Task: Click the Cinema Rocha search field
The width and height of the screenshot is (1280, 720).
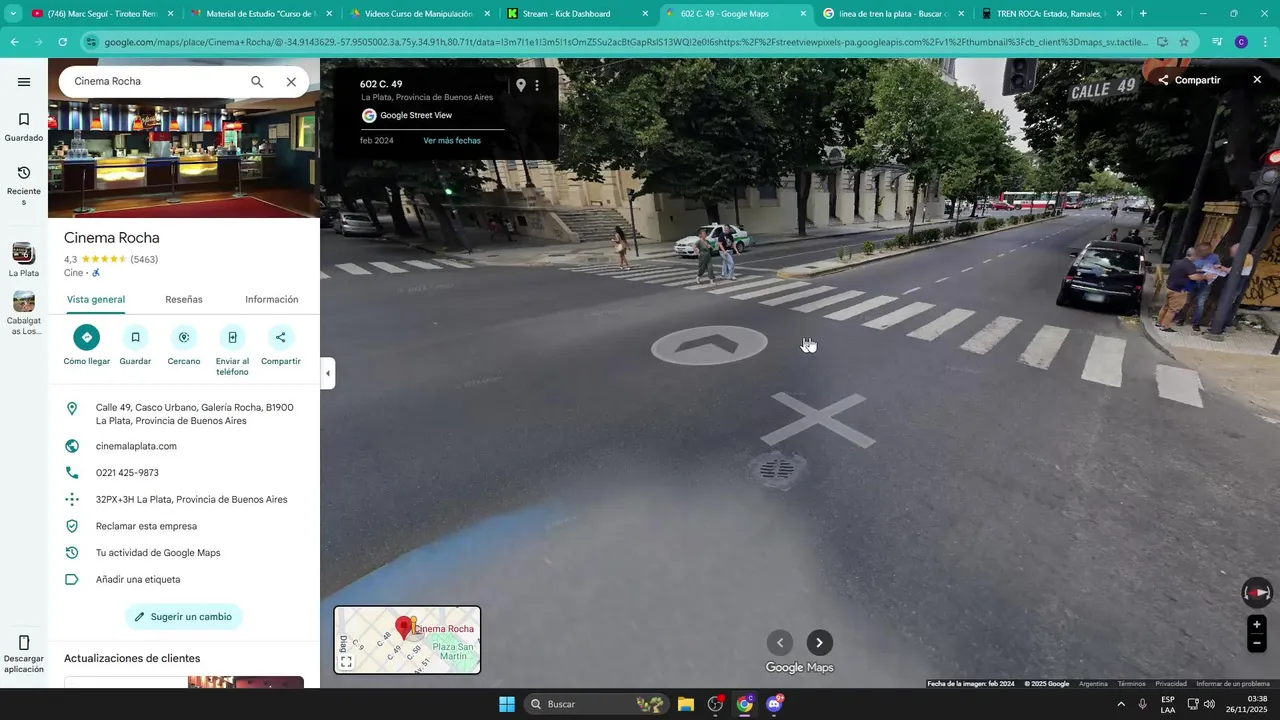Action: [x=155, y=82]
